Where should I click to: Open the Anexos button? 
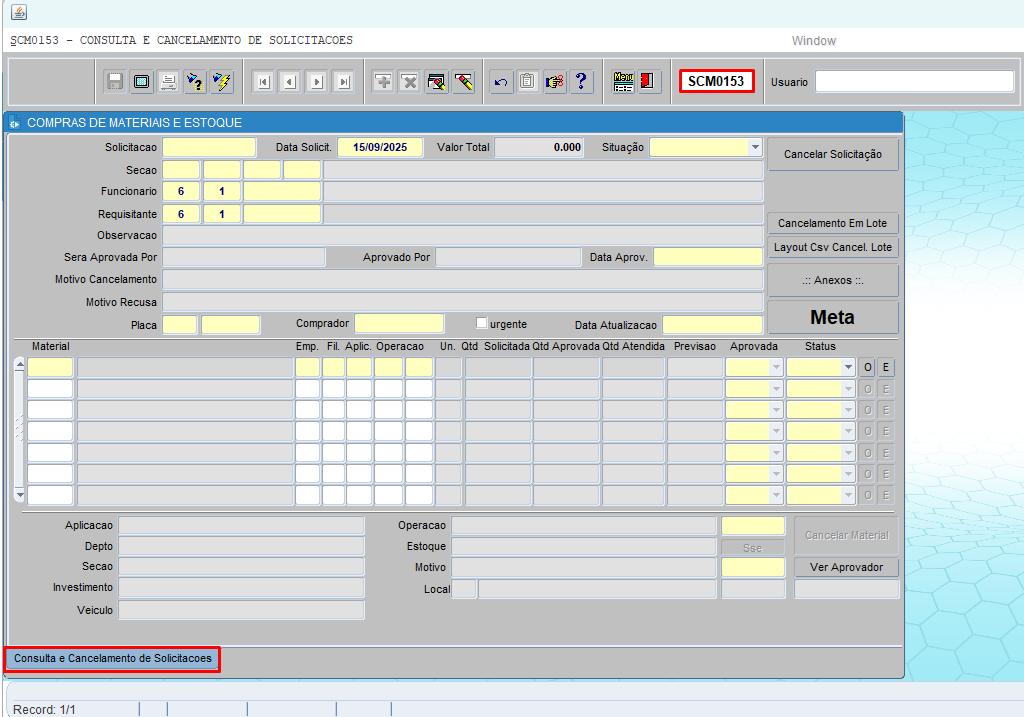832,281
